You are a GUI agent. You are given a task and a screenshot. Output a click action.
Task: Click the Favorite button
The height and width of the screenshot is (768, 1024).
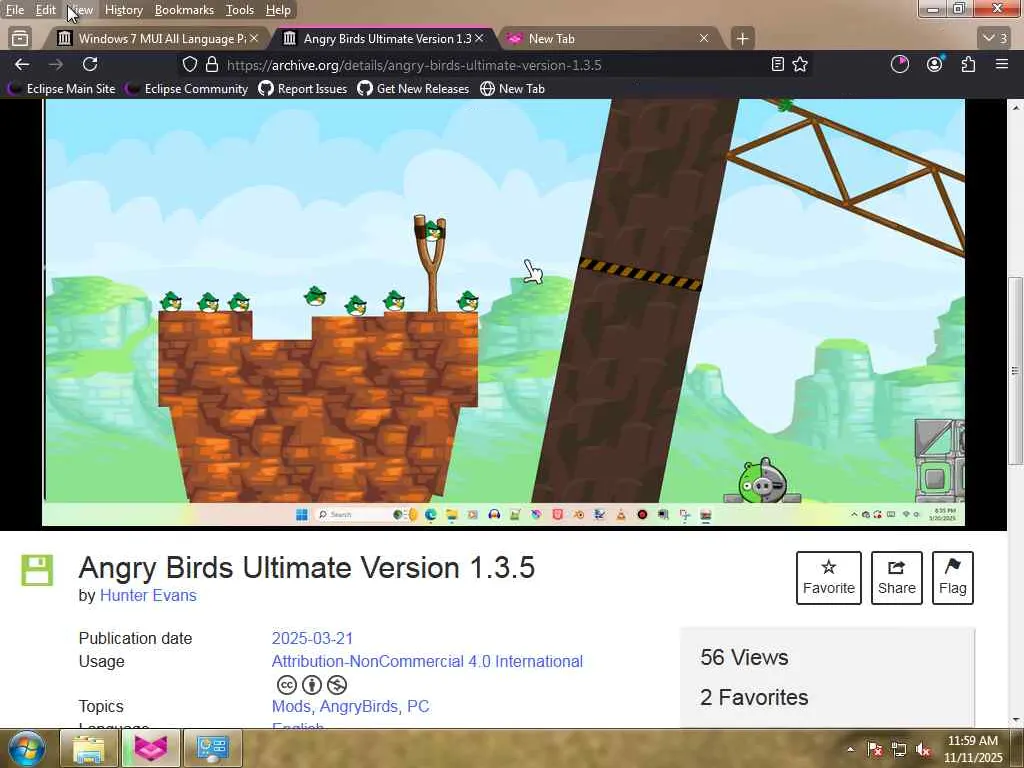[829, 578]
